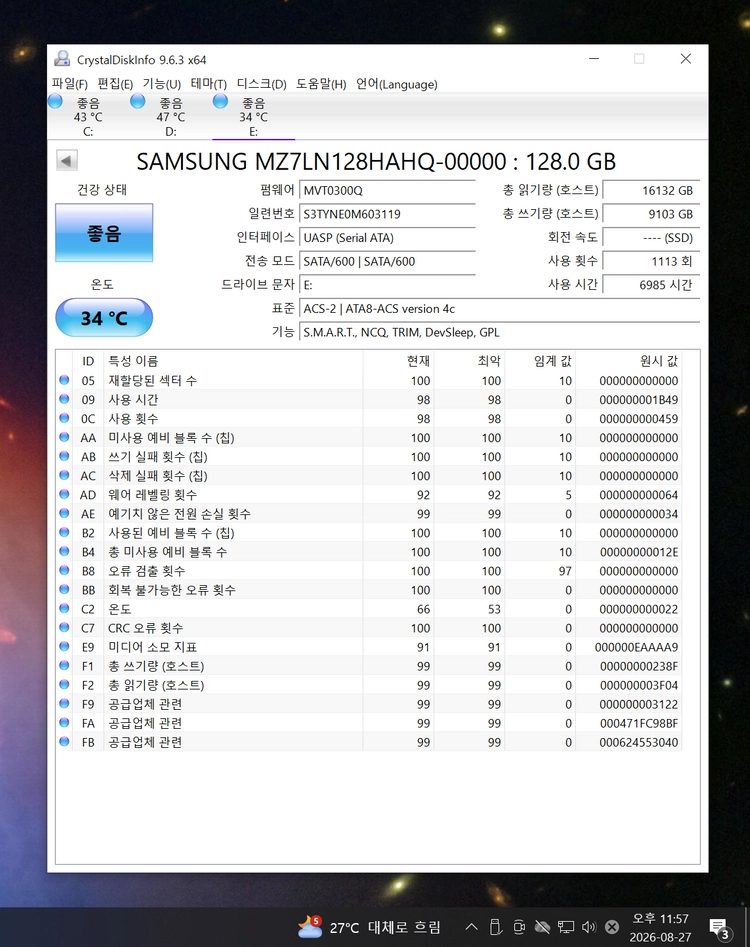Click status dot for attribute AD row

click(x=64, y=494)
